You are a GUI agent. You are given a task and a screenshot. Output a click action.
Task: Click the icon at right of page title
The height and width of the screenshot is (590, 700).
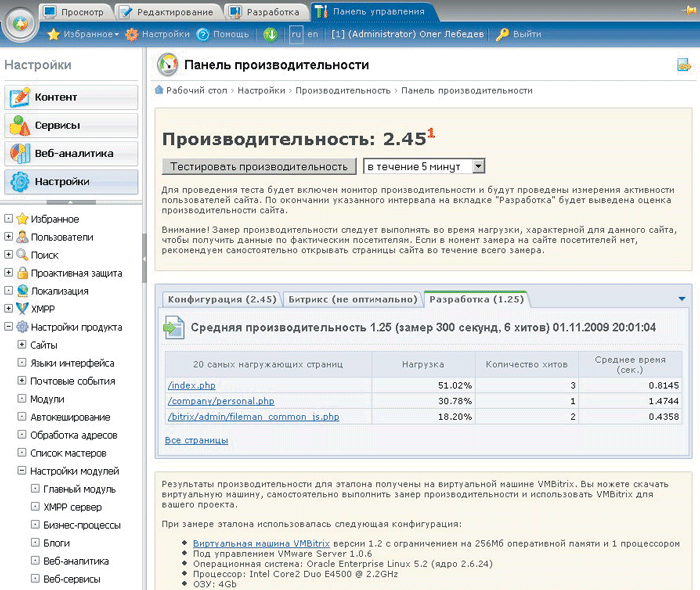(x=684, y=65)
